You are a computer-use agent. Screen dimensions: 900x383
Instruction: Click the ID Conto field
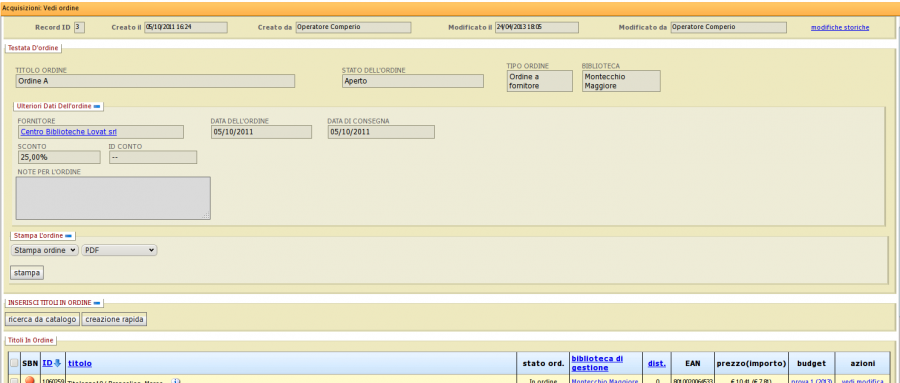153,157
